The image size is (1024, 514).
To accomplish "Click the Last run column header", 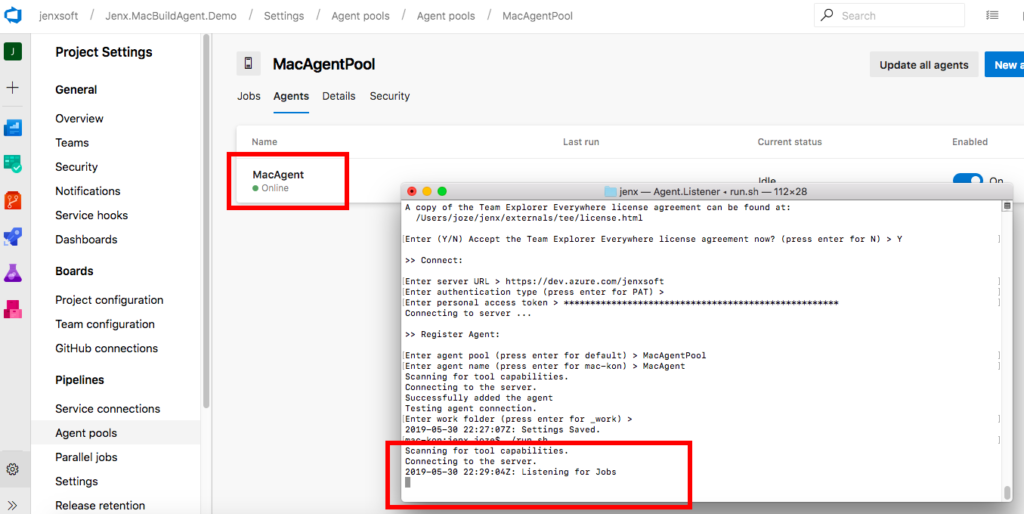I will [581, 142].
